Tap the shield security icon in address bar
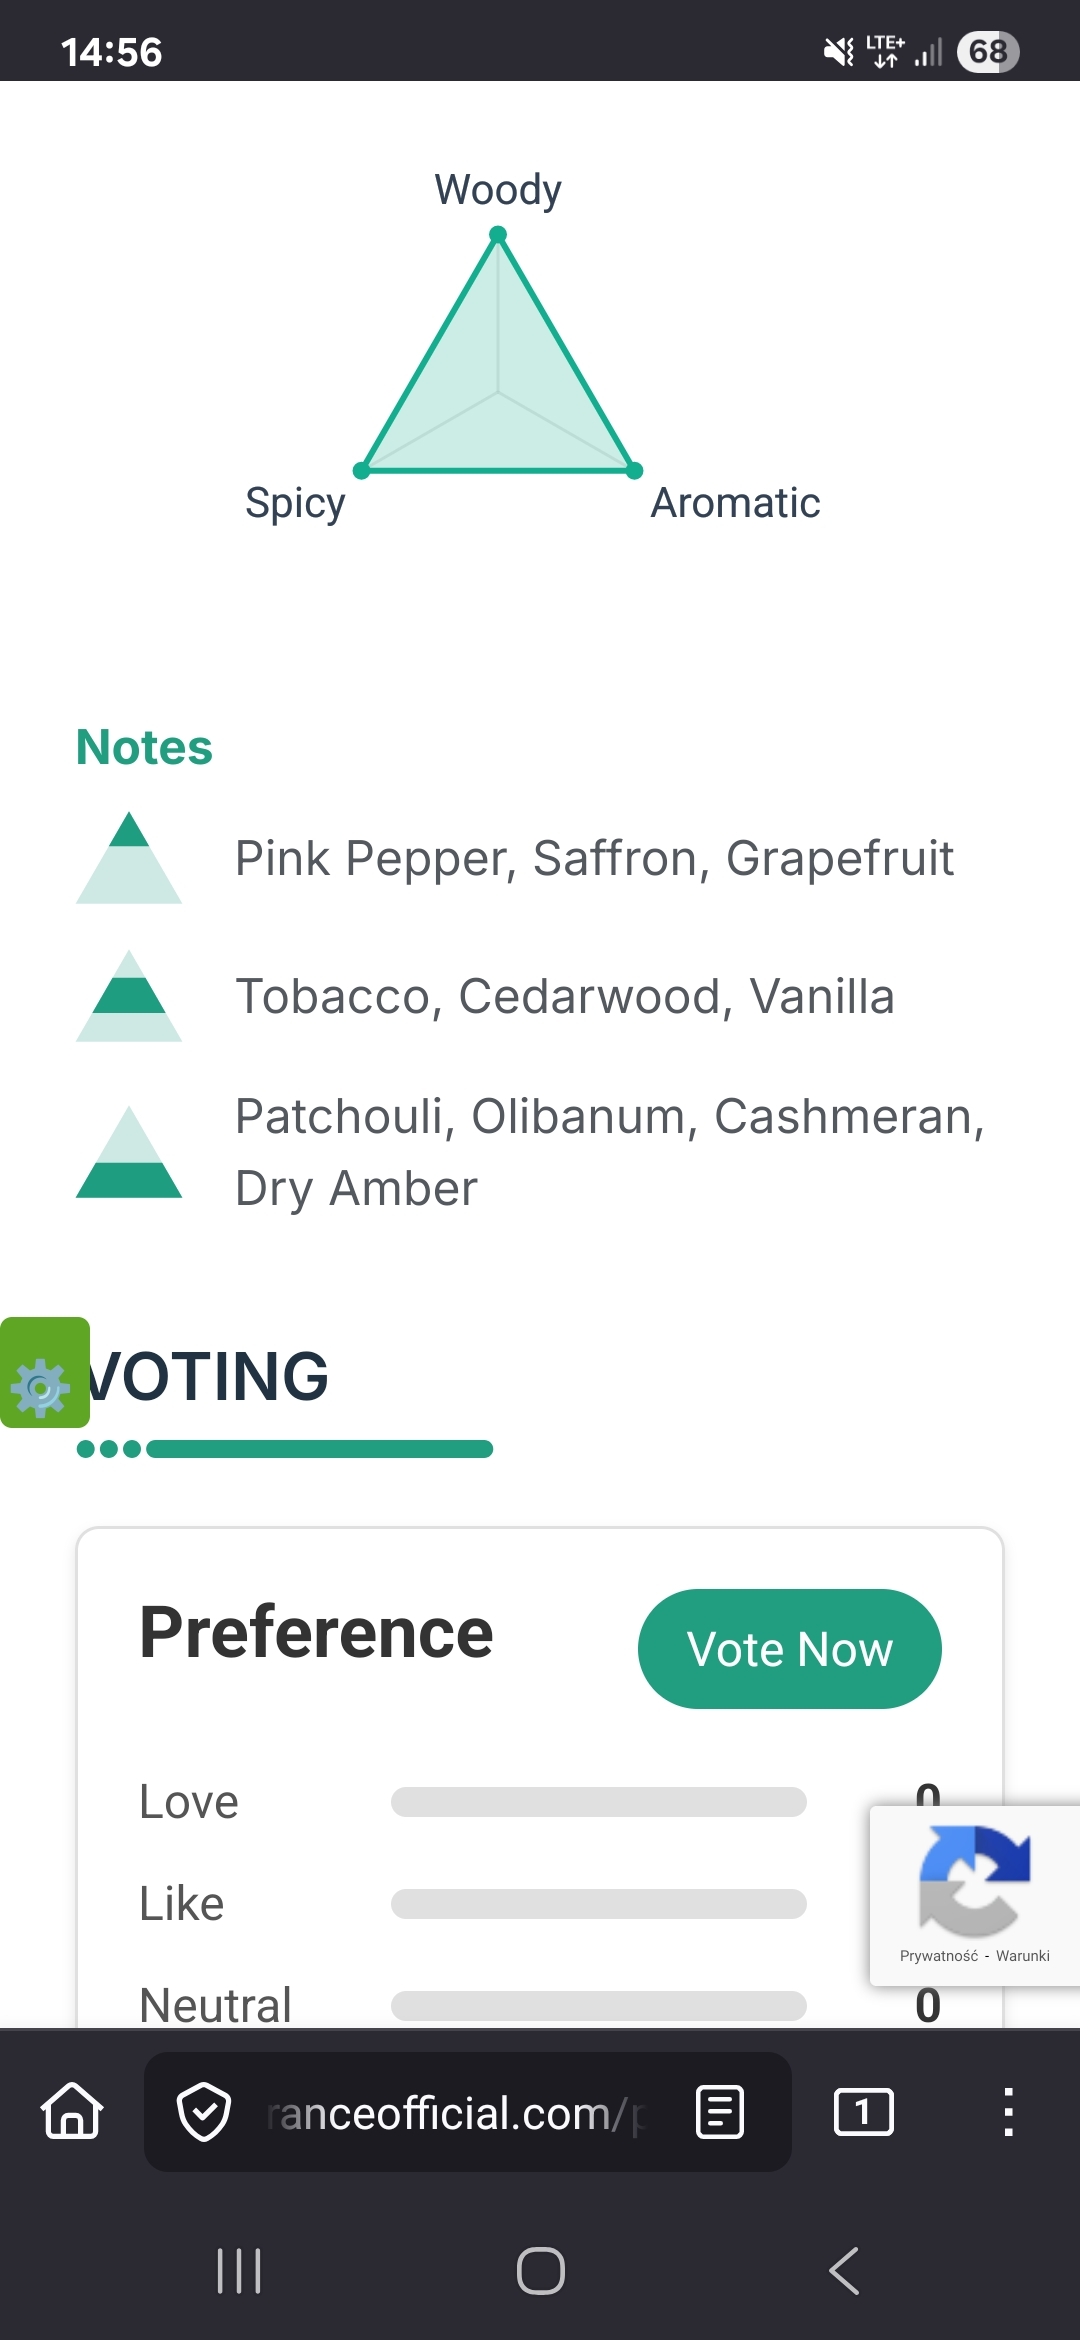The height and width of the screenshot is (2340, 1080). 204,2112
